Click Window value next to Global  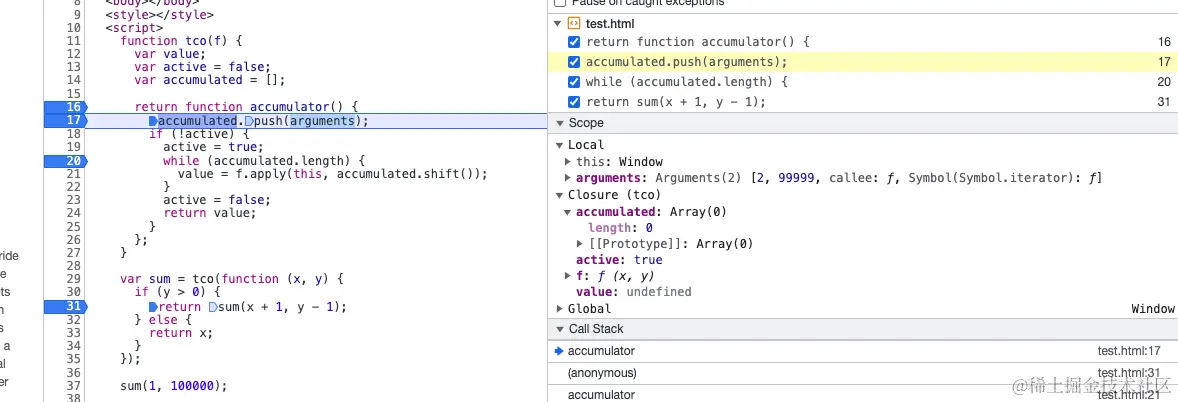[1152, 309]
